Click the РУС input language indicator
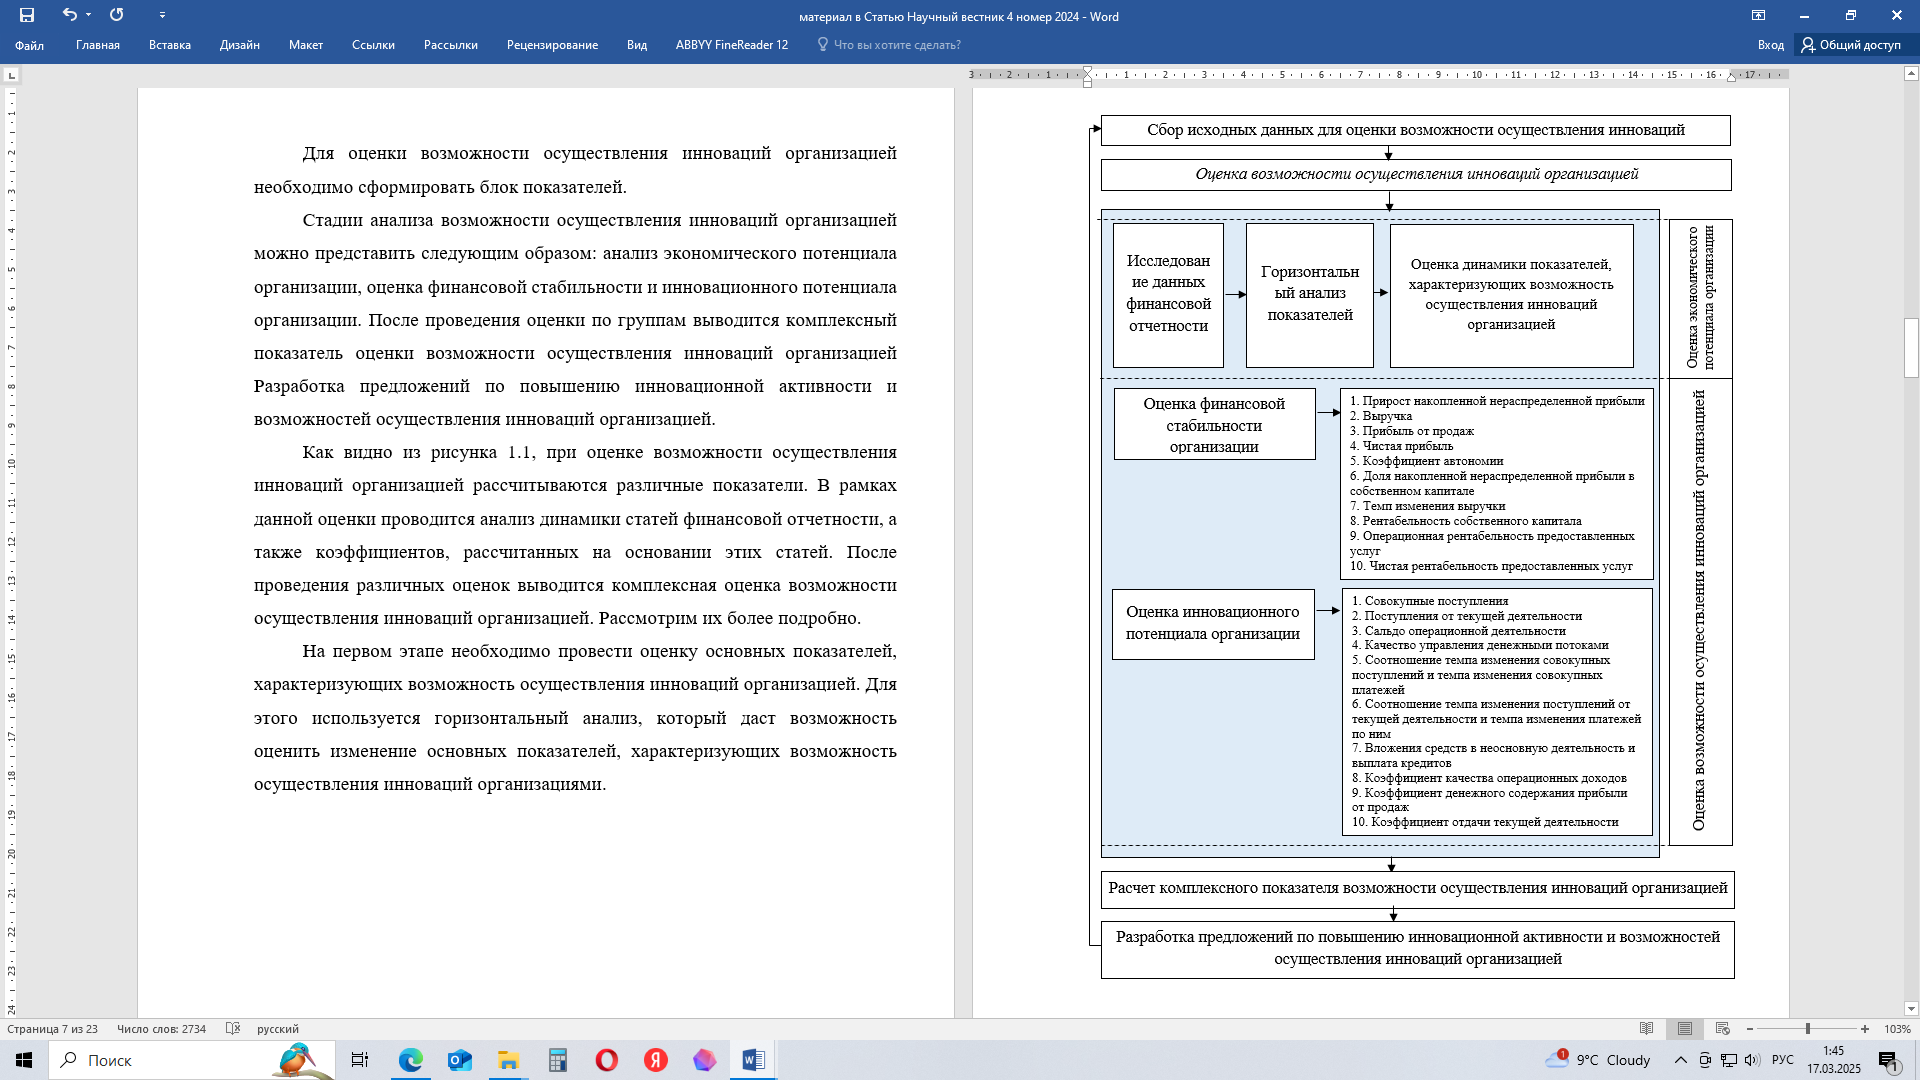Image resolution: width=1920 pixels, height=1080 pixels. click(1783, 1060)
